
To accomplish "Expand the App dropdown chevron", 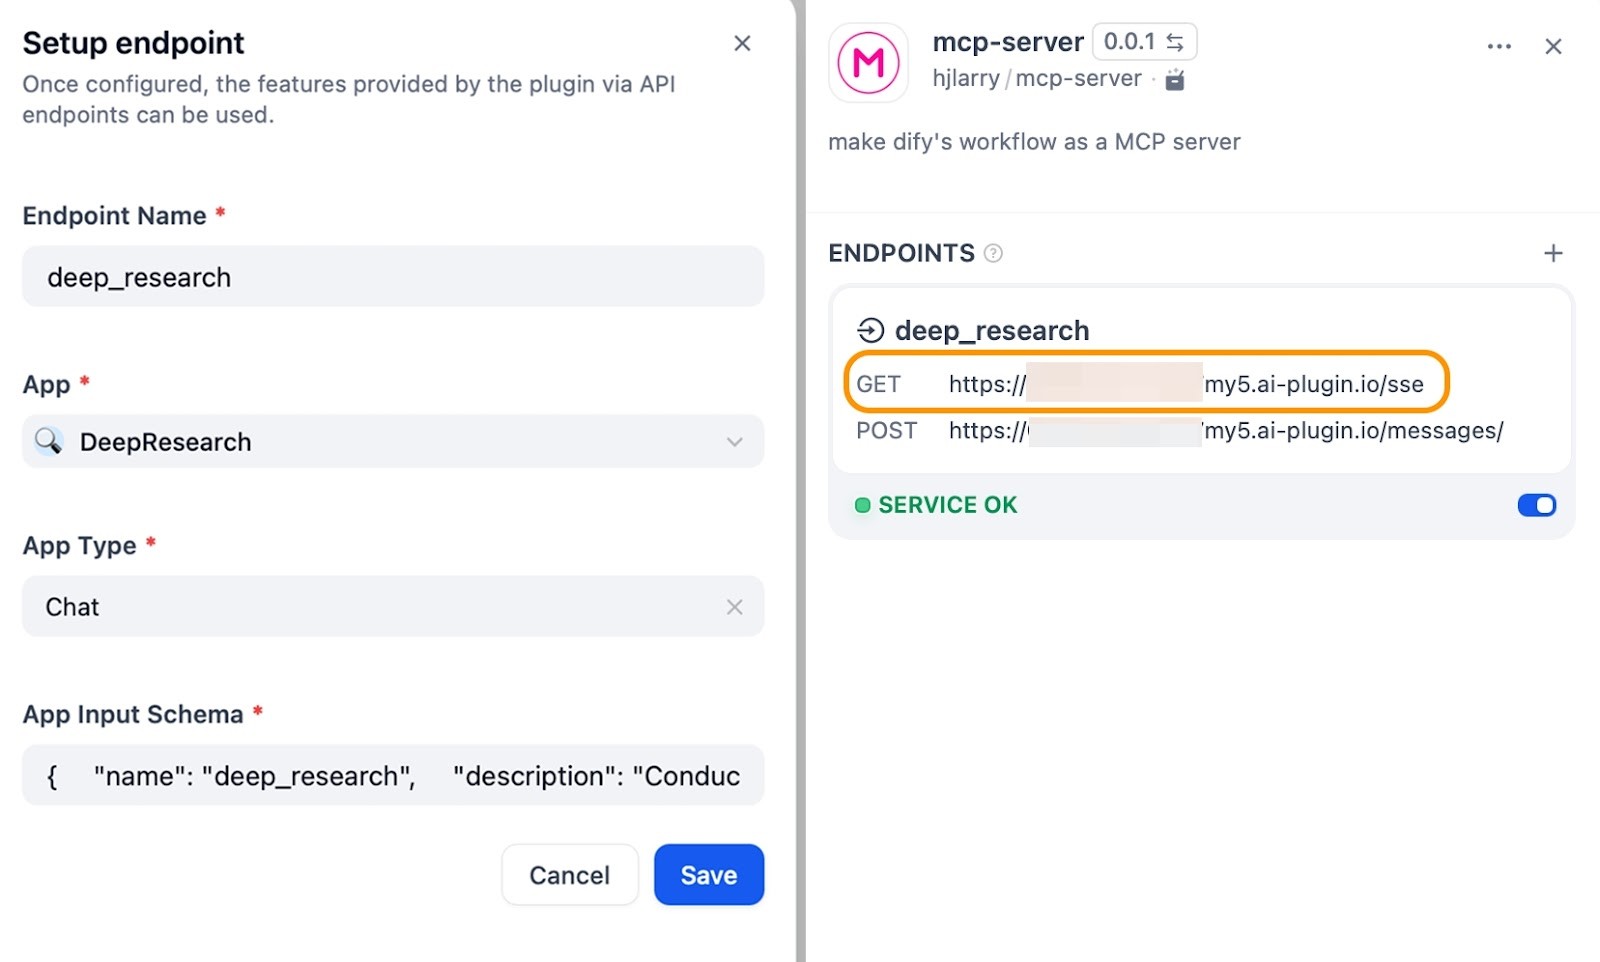I will (734, 442).
